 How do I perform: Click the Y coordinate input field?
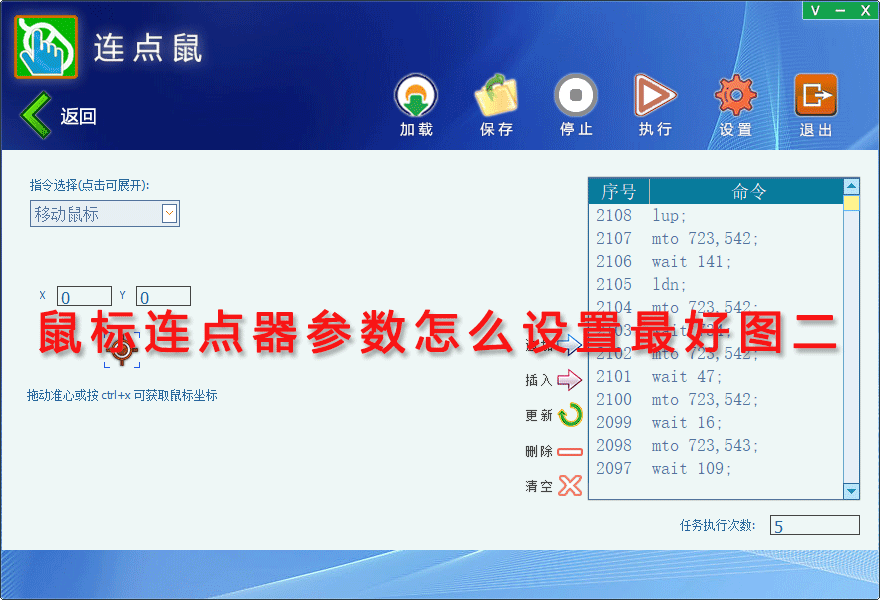pos(163,296)
